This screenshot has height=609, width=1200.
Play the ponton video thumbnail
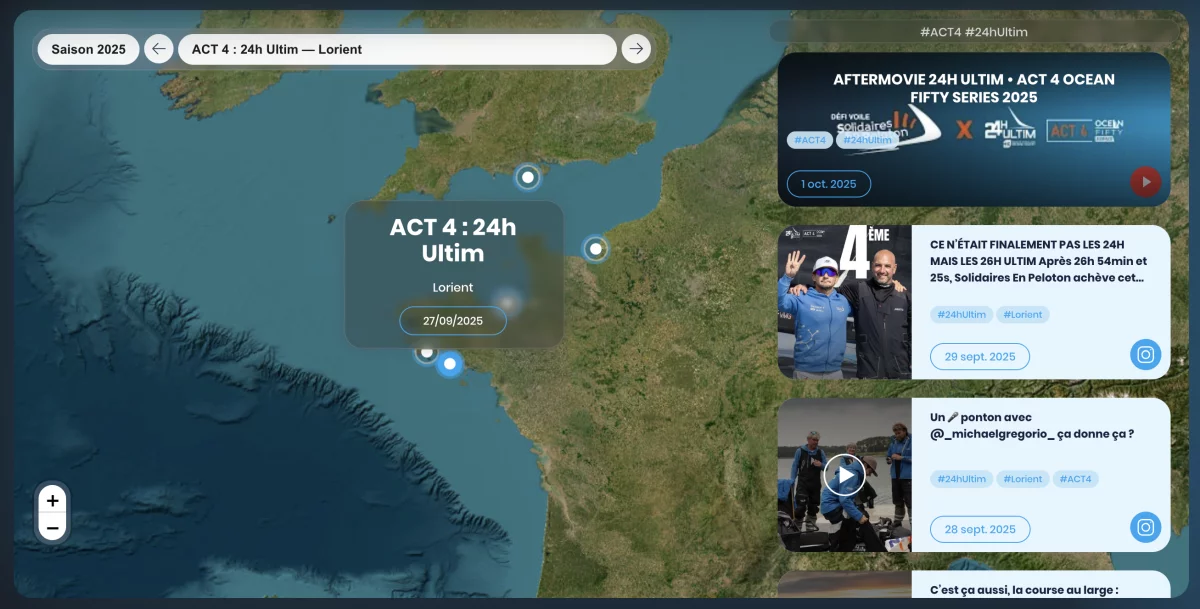845,475
